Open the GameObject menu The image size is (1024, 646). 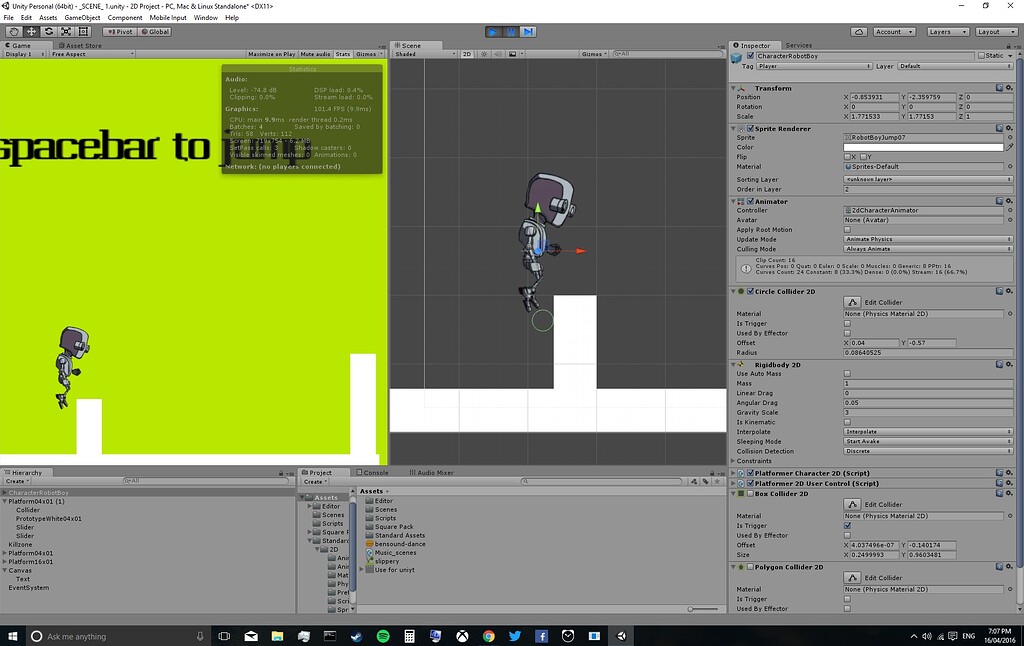pos(81,17)
